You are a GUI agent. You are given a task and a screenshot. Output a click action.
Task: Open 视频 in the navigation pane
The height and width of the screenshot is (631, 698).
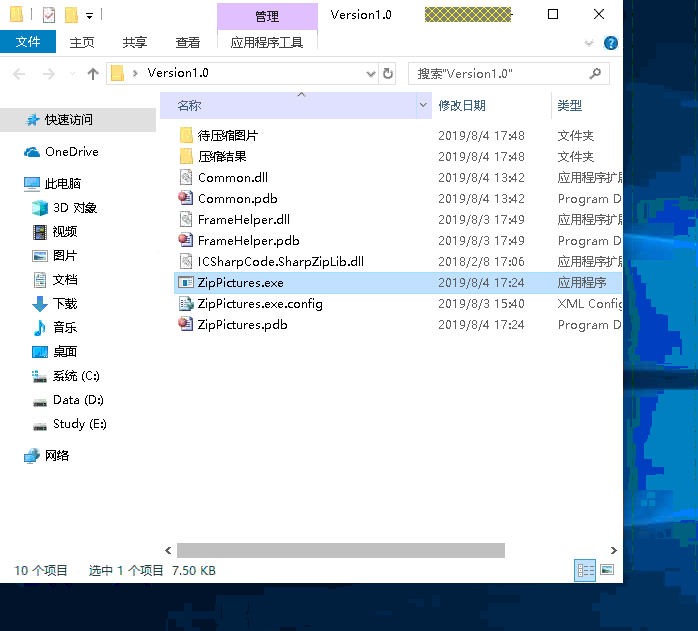tap(65, 232)
